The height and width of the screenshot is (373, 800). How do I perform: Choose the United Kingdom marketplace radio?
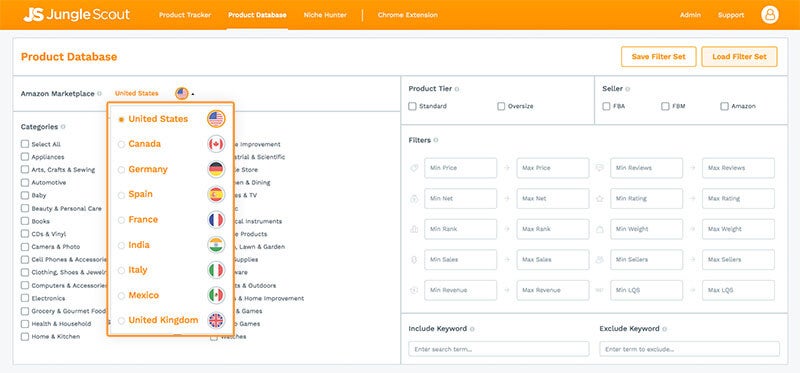121,321
